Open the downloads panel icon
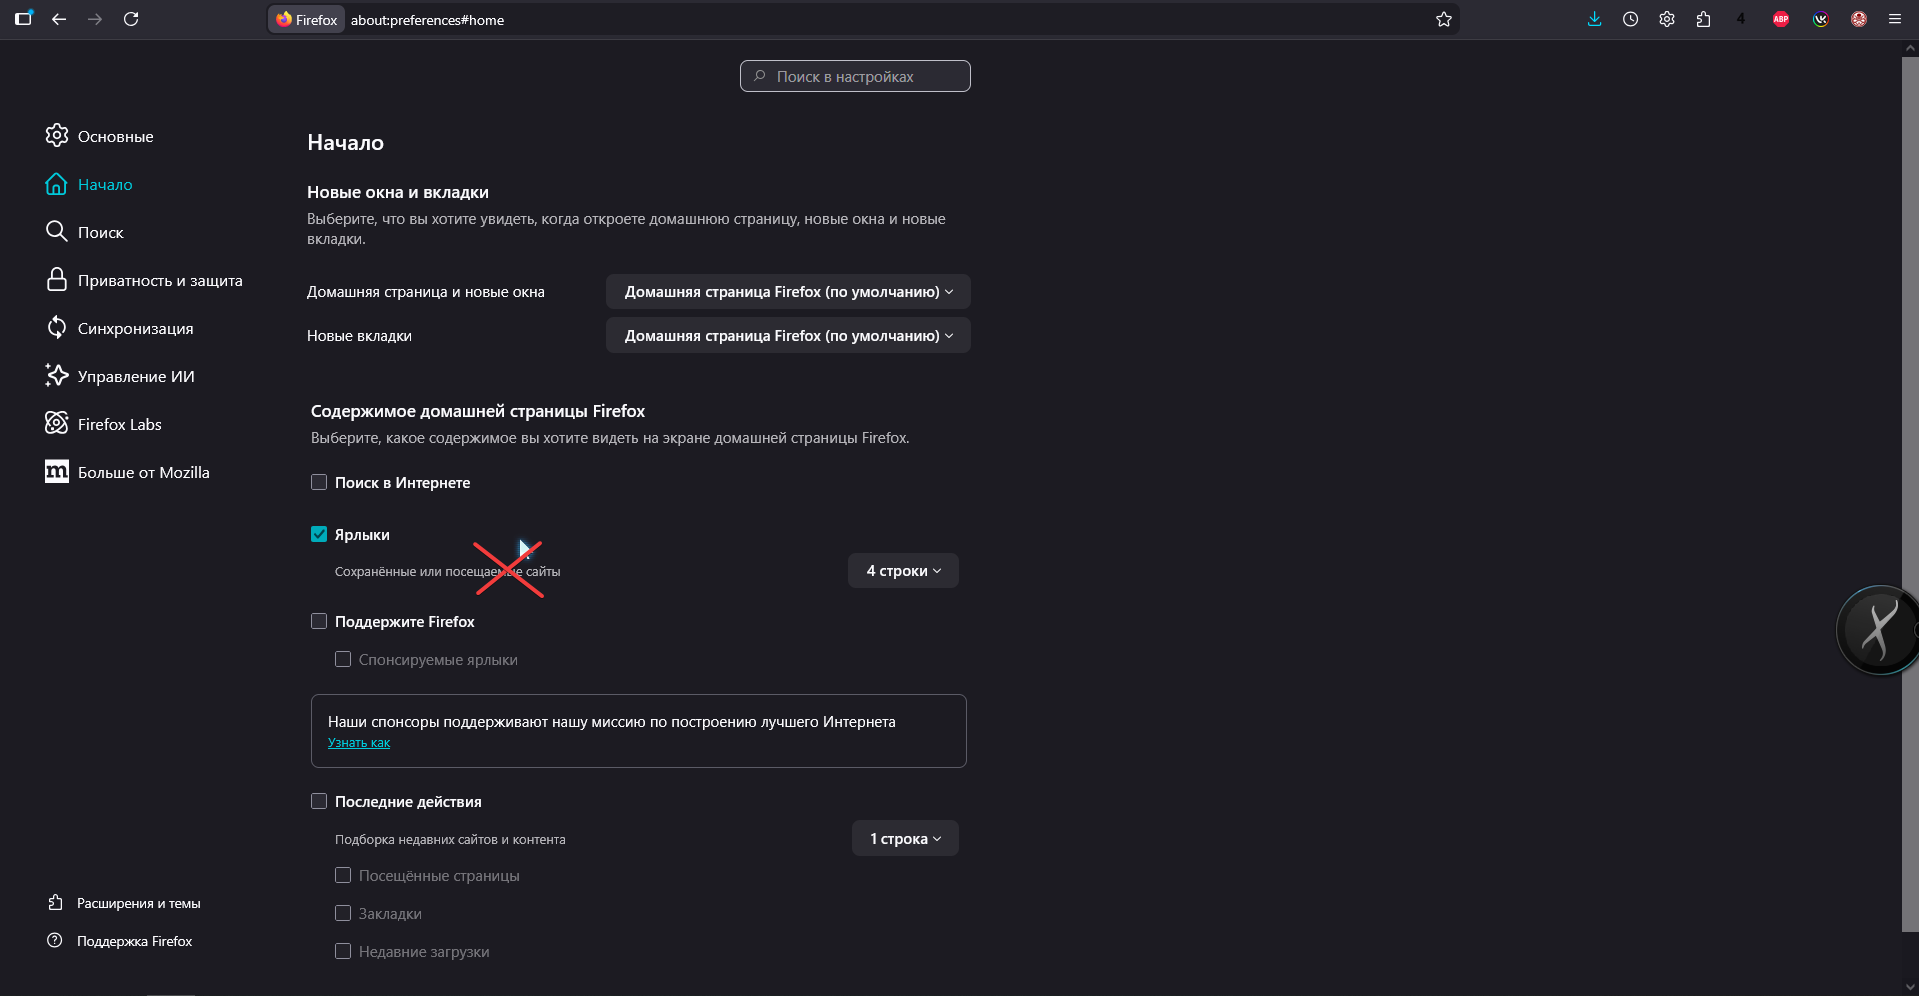 [1594, 19]
